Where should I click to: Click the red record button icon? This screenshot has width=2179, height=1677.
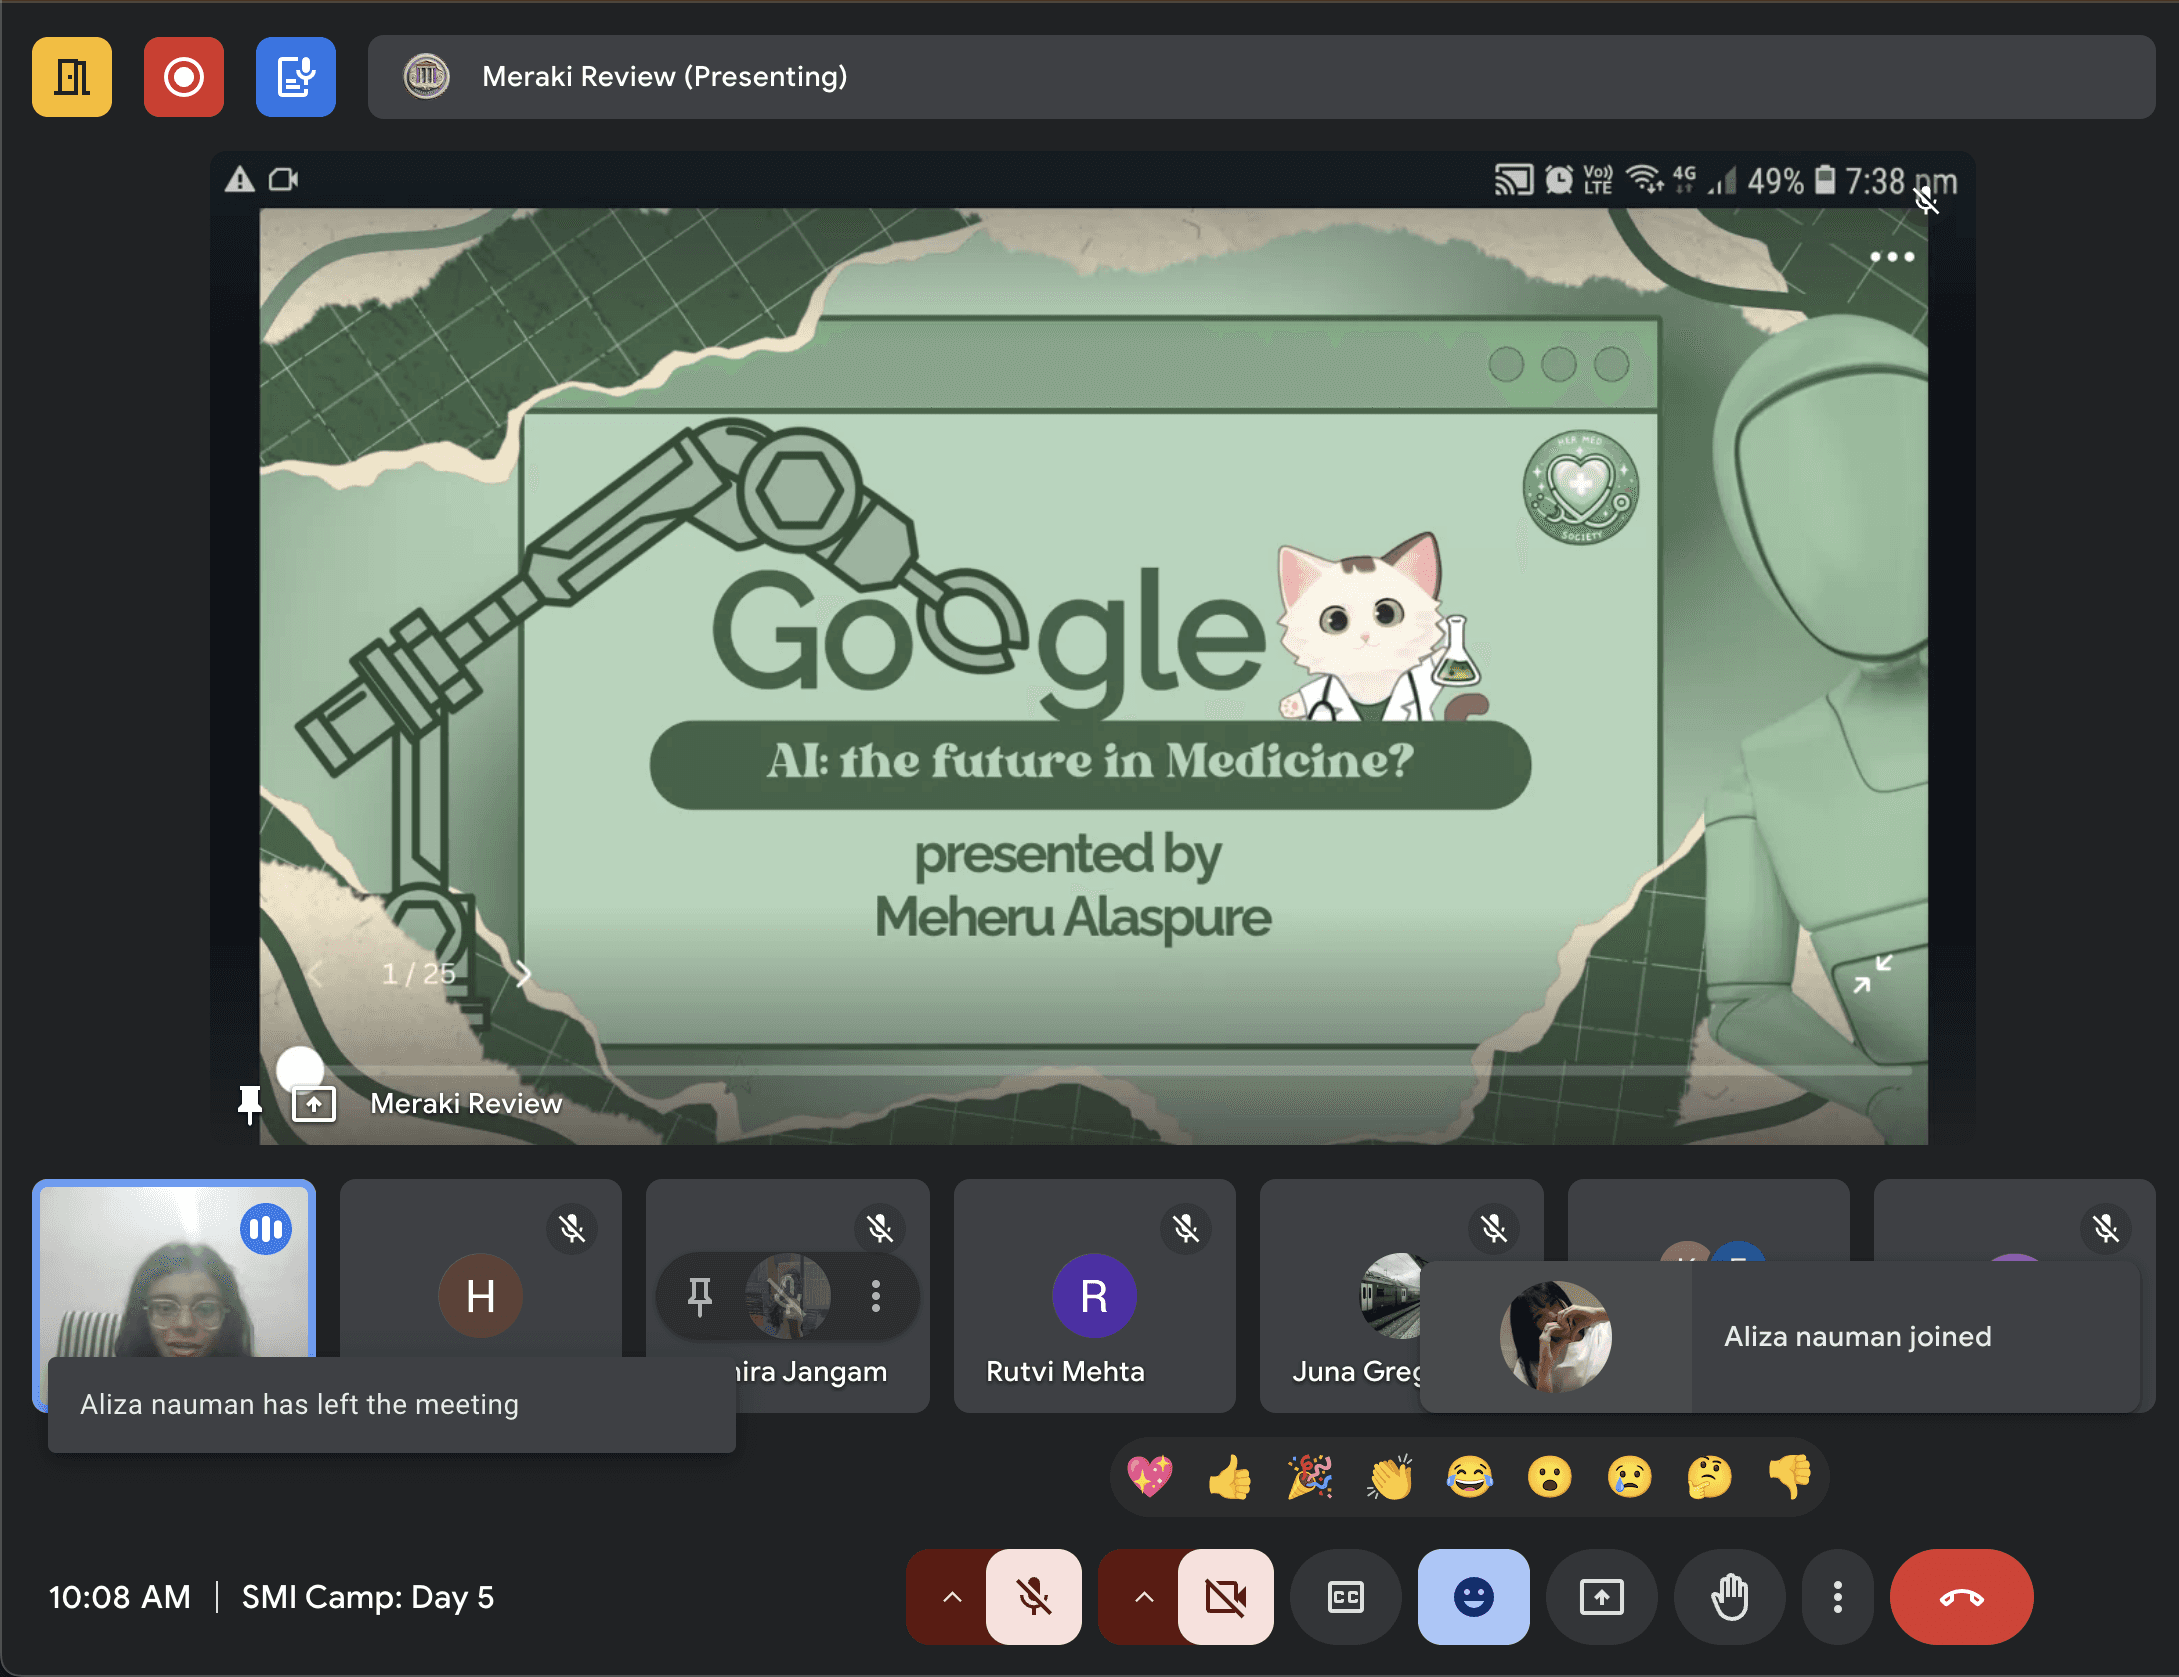click(x=184, y=77)
